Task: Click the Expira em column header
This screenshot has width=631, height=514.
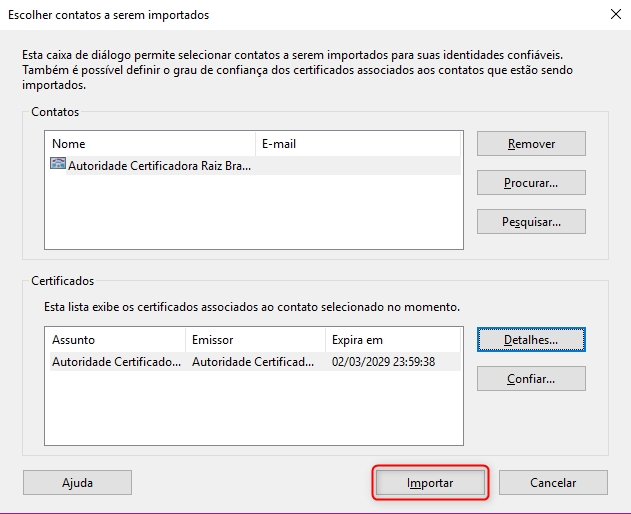Action: [393, 340]
